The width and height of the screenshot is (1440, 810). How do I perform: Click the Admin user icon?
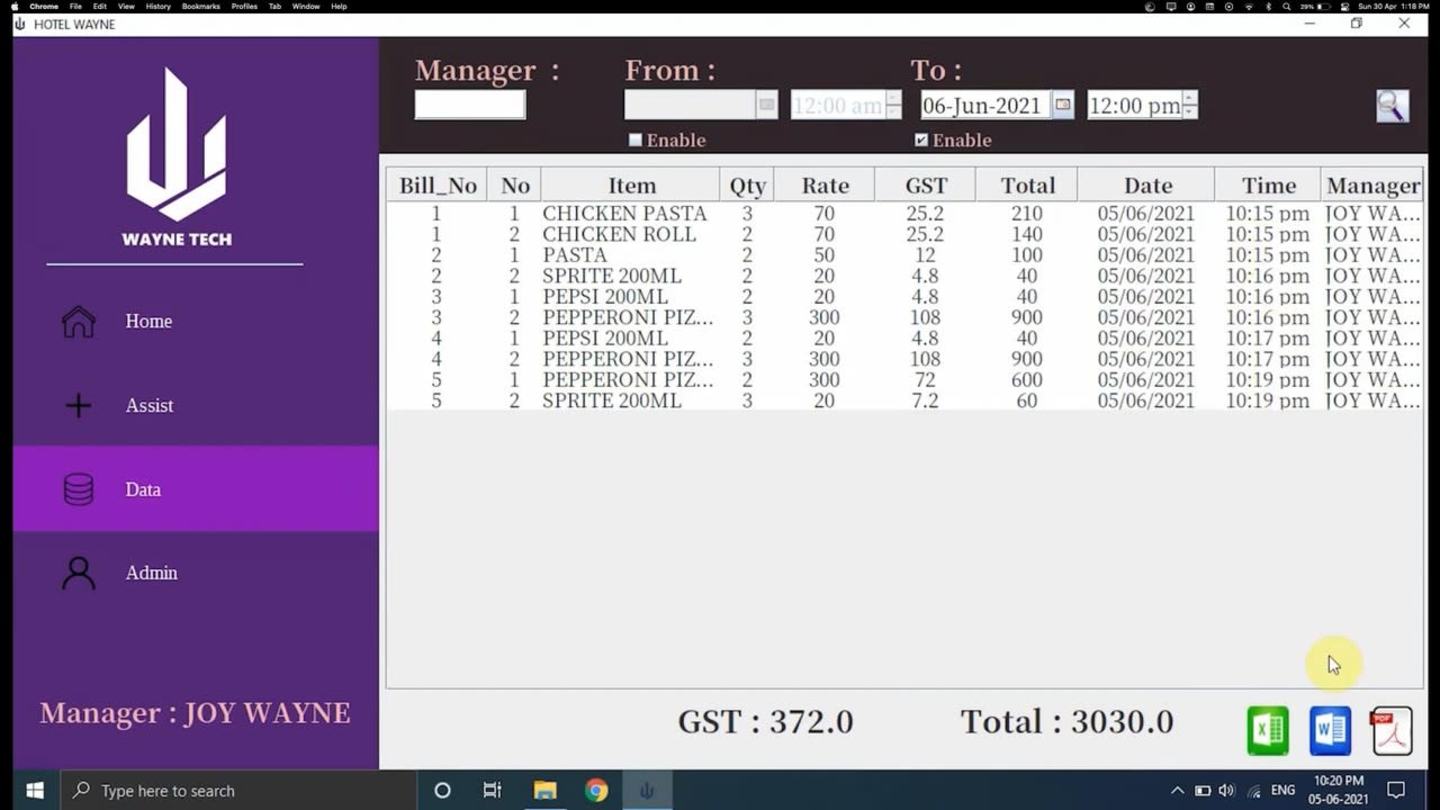(x=78, y=573)
